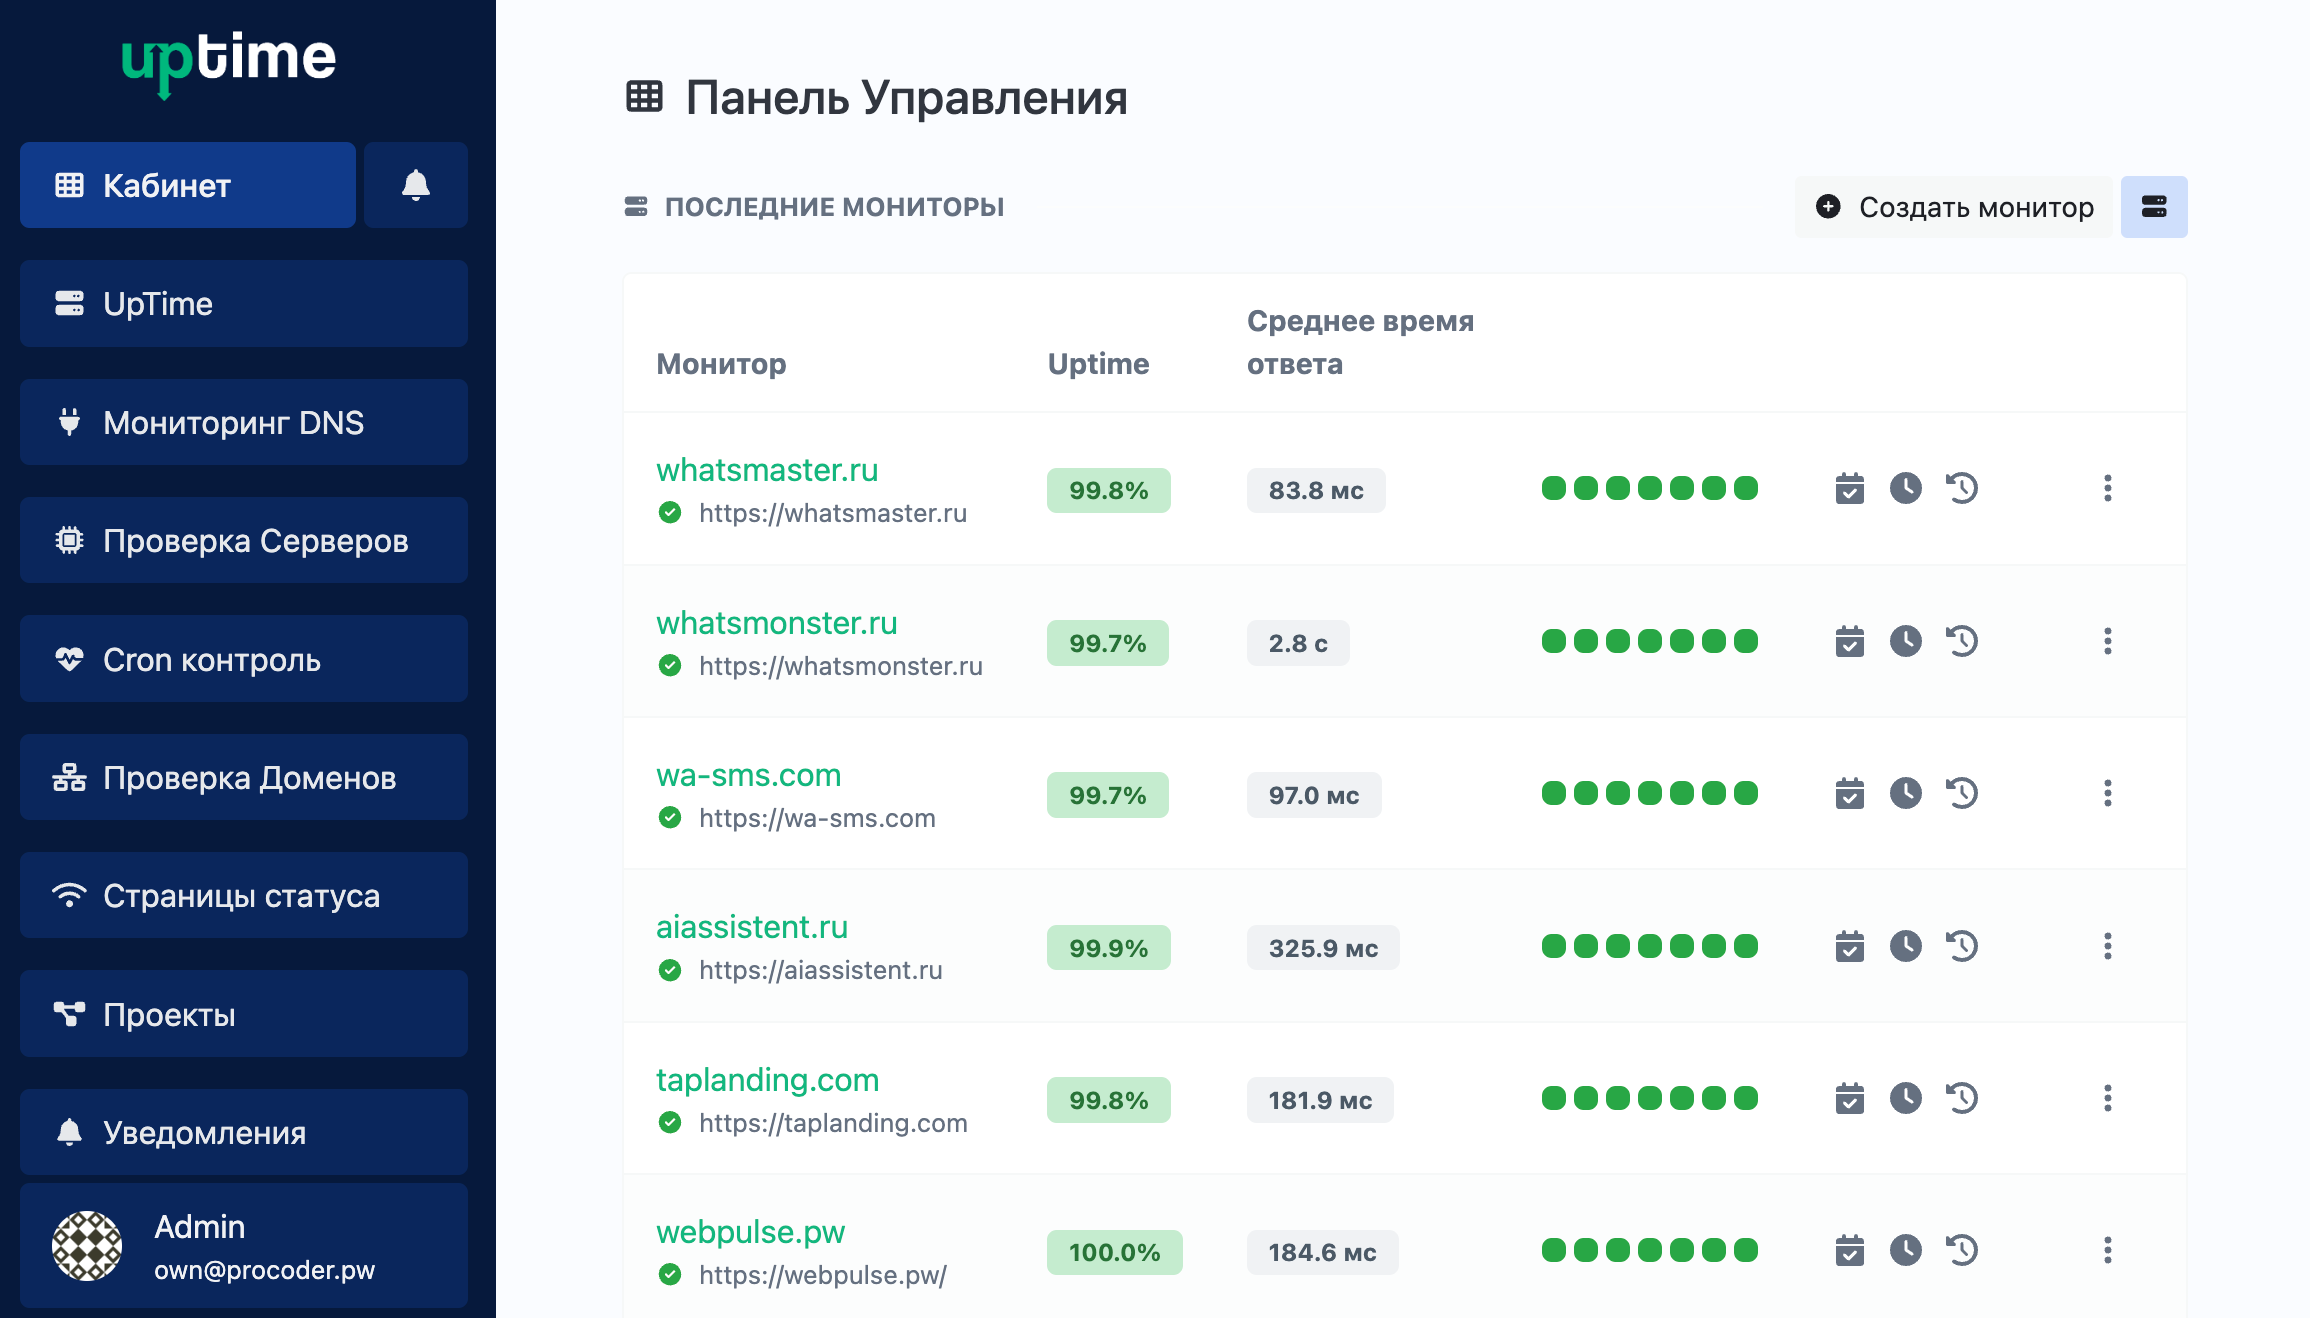Click Создать монитор button
This screenshot has width=2310, height=1318.
point(1954,207)
